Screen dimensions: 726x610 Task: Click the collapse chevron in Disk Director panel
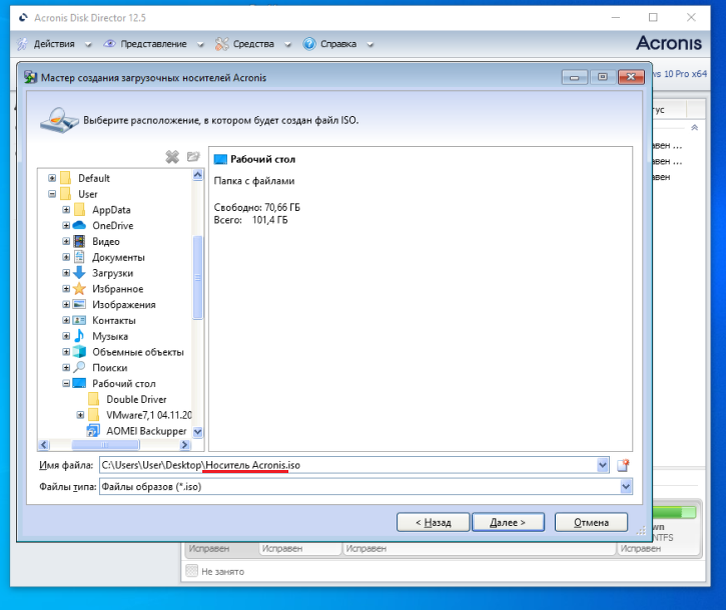point(694,127)
